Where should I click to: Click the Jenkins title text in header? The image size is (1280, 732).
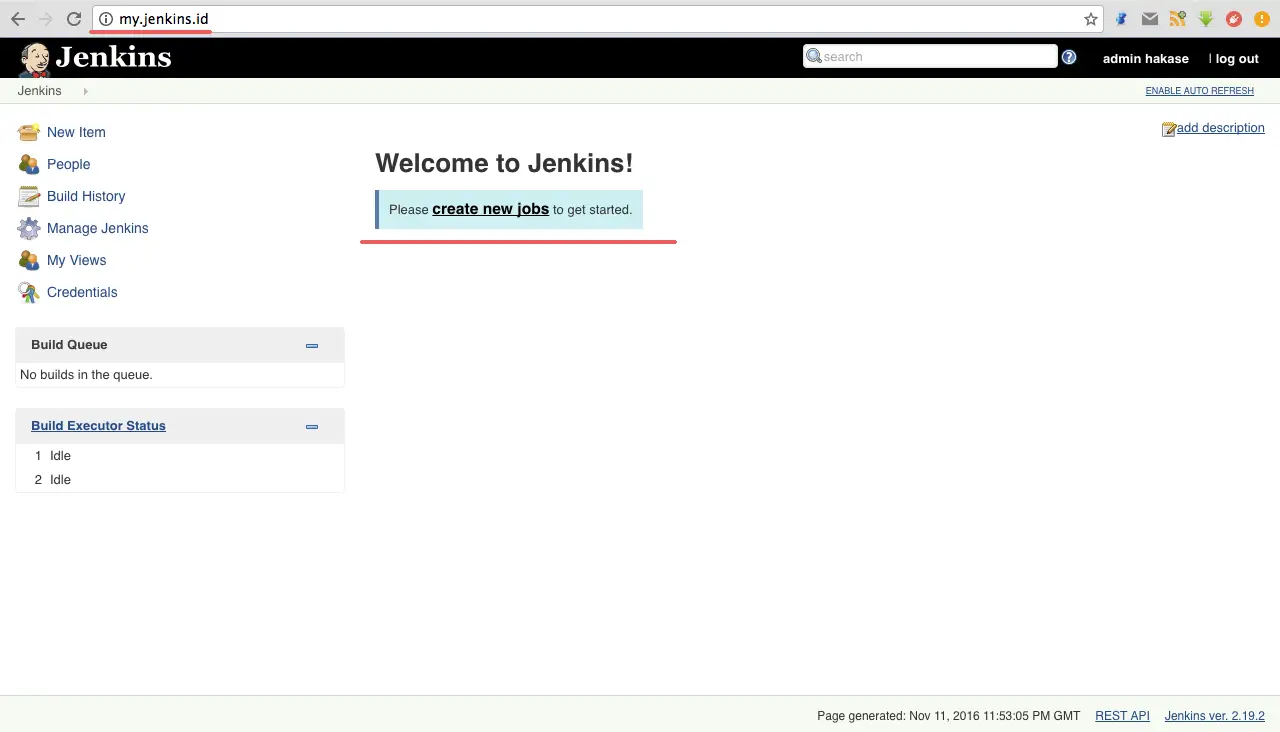113,58
